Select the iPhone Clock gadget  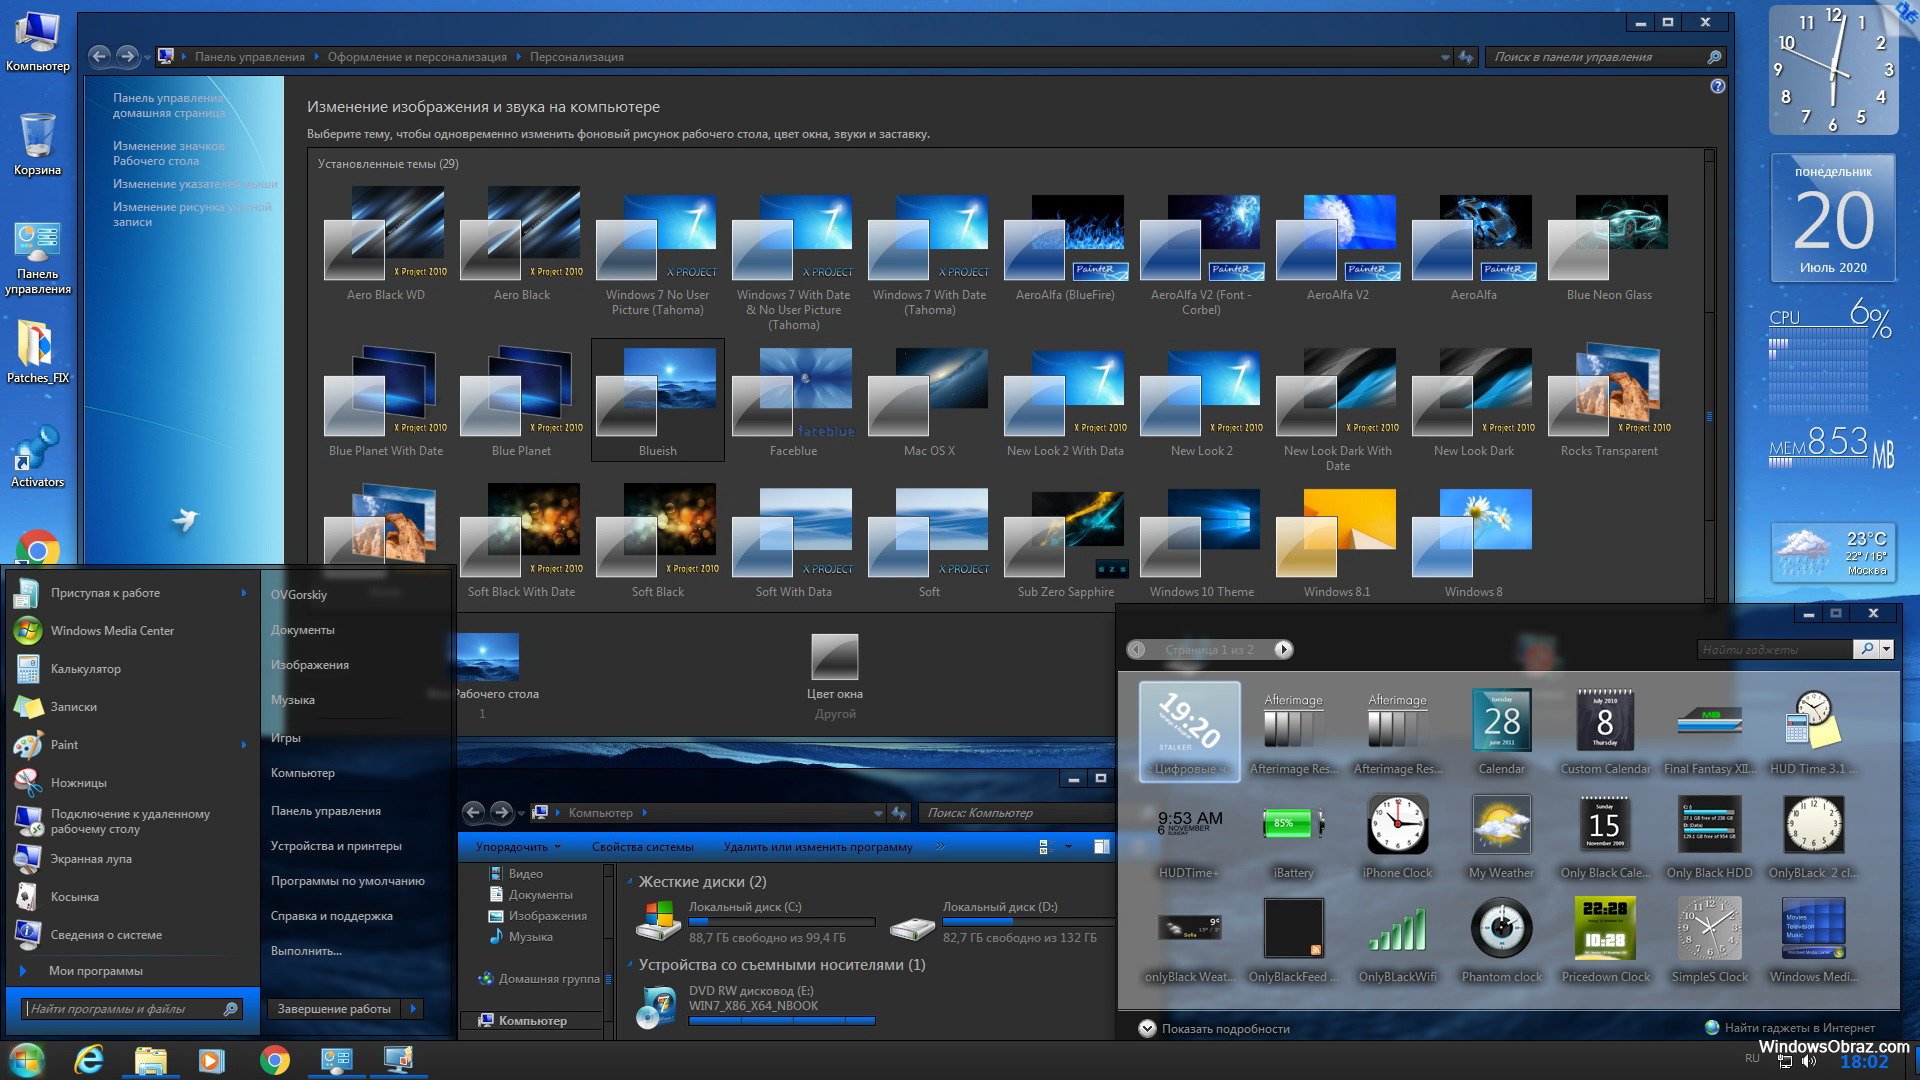pyautogui.click(x=1394, y=831)
